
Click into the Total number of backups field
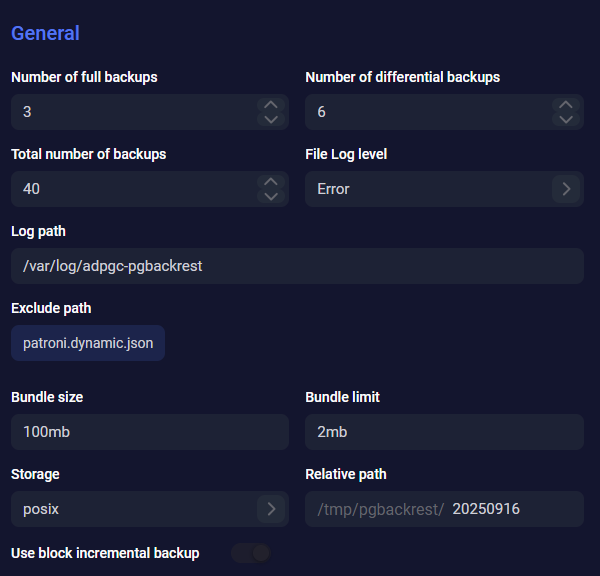[x=130, y=189]
